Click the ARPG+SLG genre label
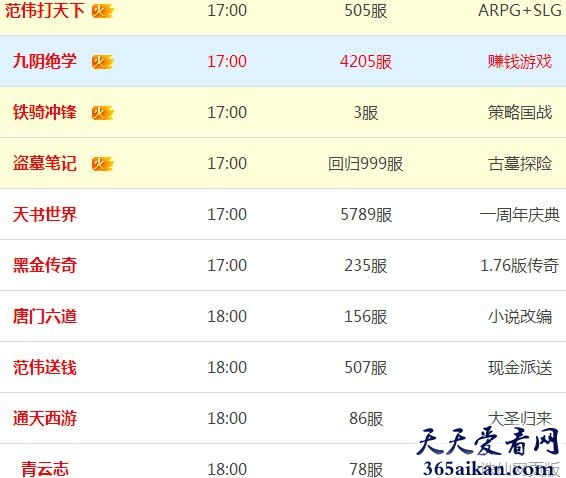Image resolution: width=566 pixels, height=478 pixels. point(520,10)
